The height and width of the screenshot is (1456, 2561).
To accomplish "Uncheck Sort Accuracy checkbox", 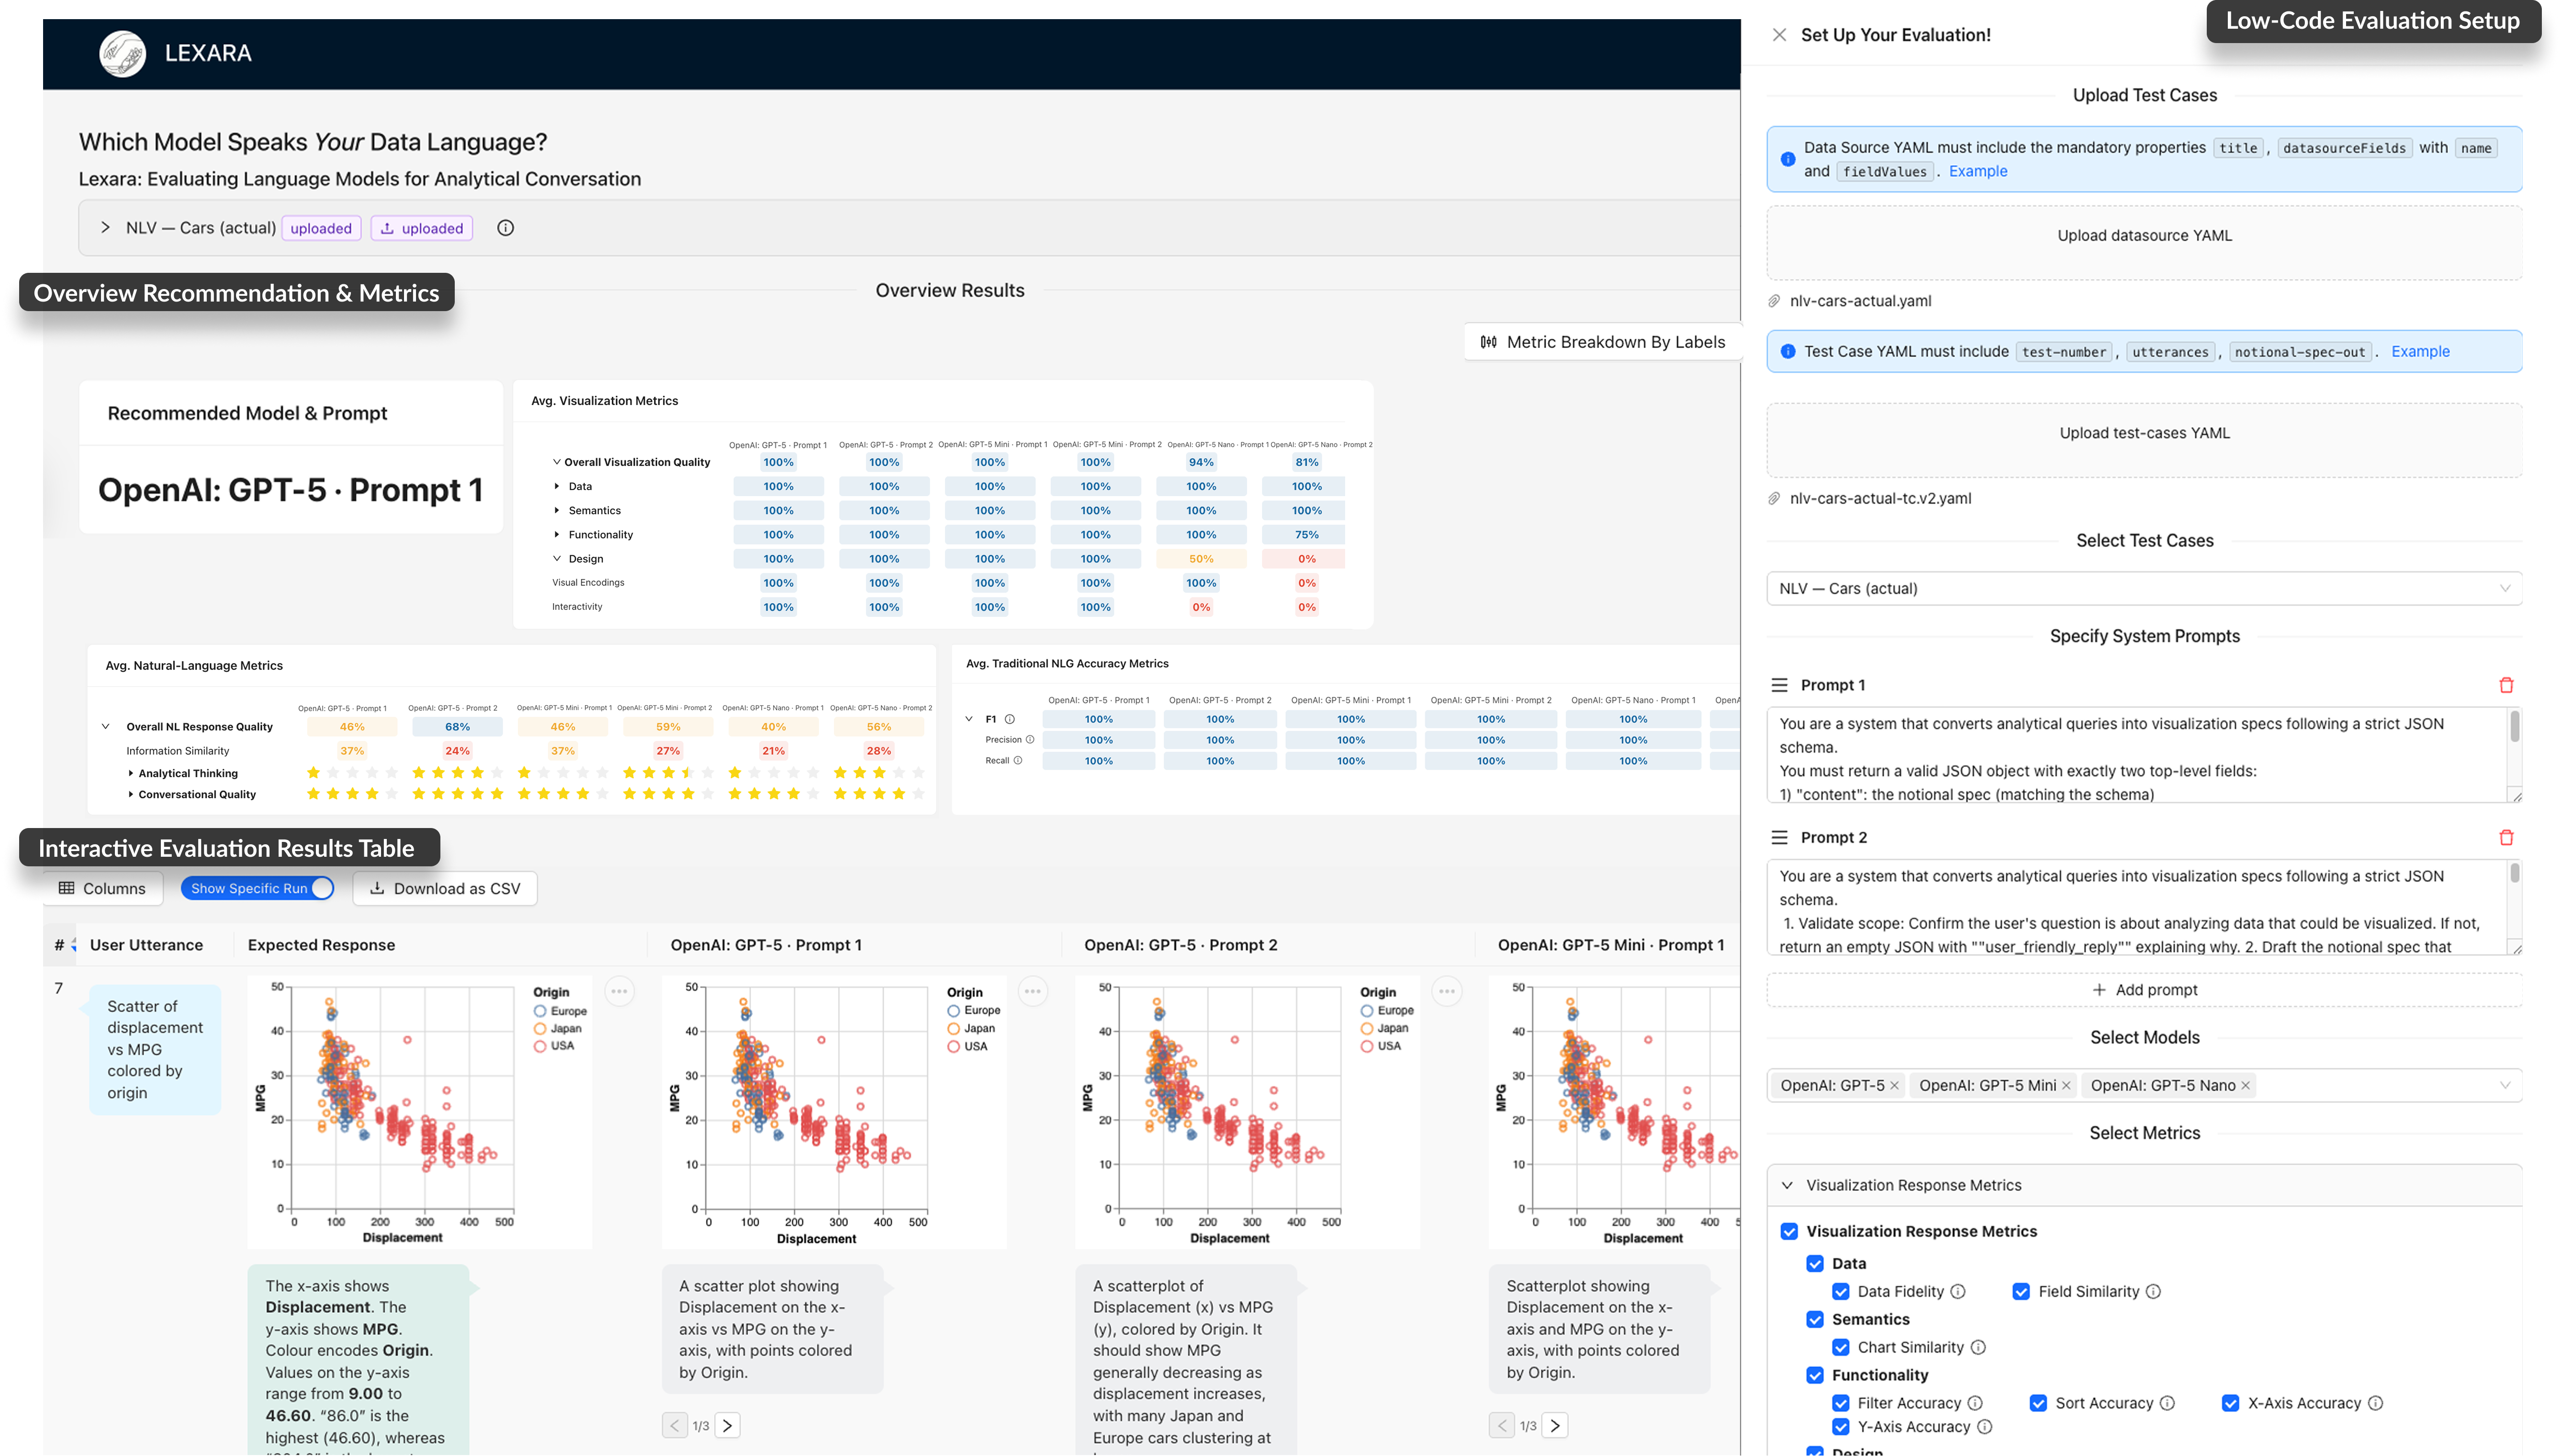I will (2038, 1403).
